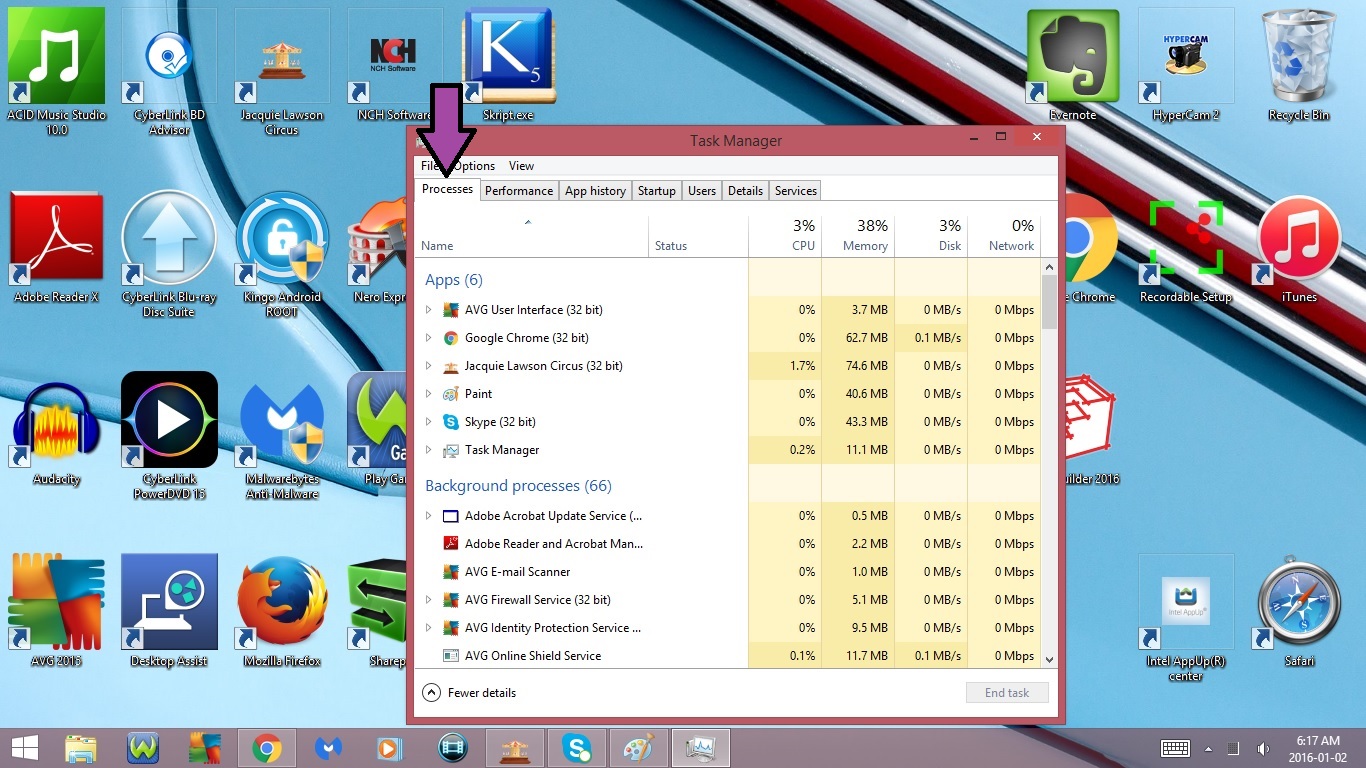Viewport: 1366px width, 768px height.
Task: Open the View menu
Action: coord(521,166)
